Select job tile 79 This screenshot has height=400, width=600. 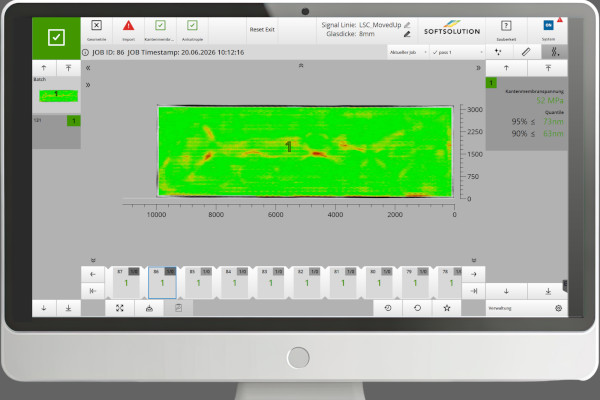(415, 282)
